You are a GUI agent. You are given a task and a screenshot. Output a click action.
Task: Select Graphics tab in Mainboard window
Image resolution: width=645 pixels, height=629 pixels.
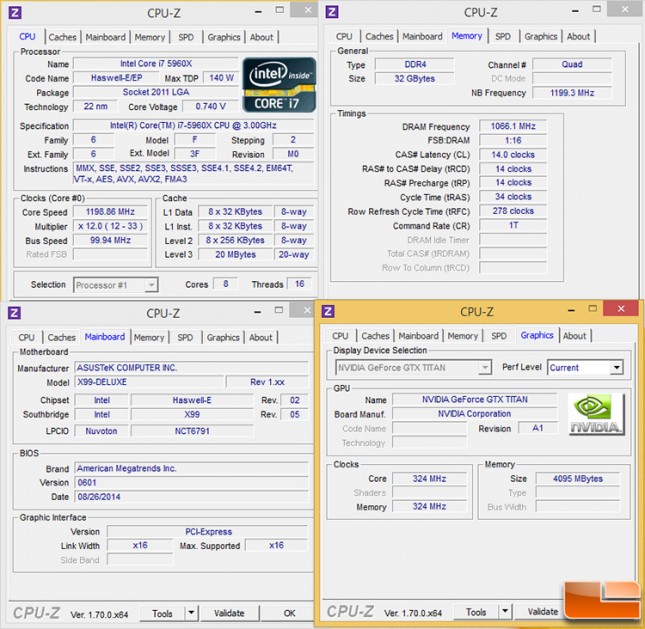(x=223, y=337)
